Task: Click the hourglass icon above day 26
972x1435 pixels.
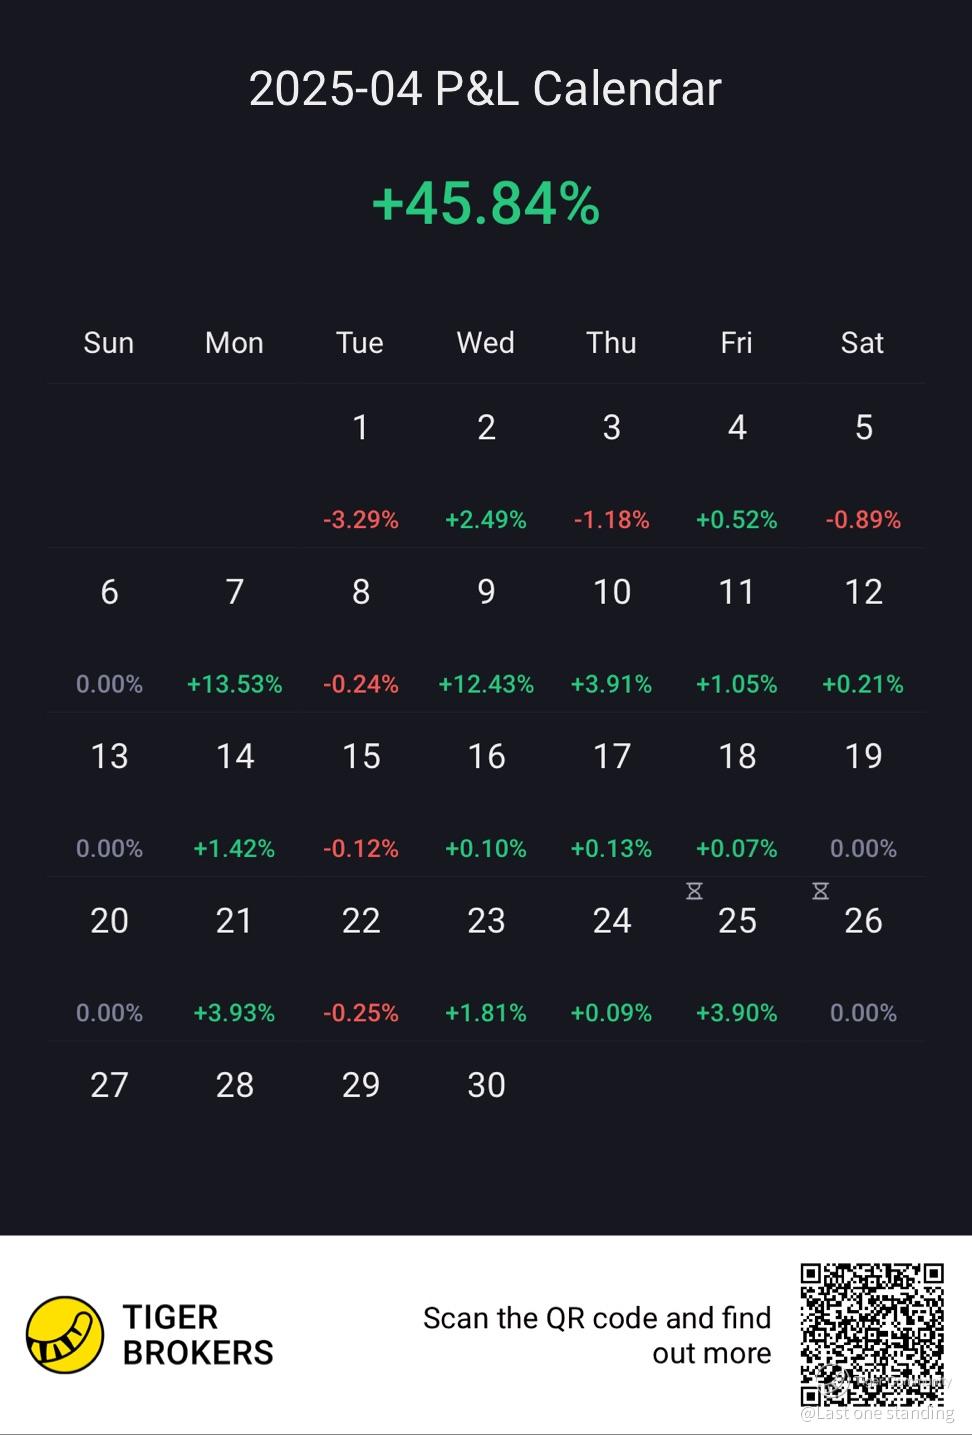Action: (820, 891)
